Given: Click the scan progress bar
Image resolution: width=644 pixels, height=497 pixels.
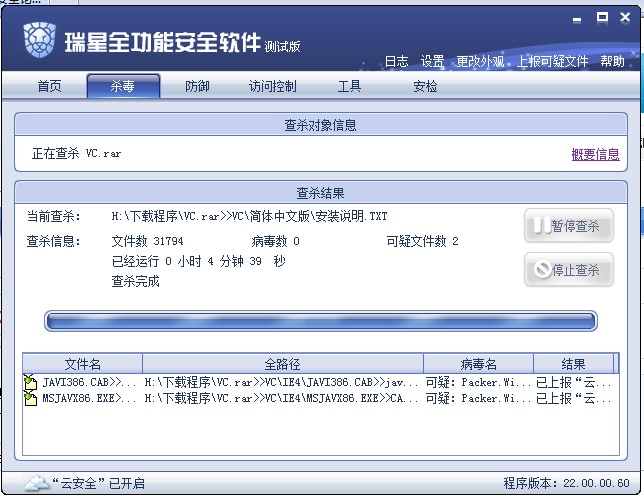Looking at the screenshot, I should (x=321, y=321).
